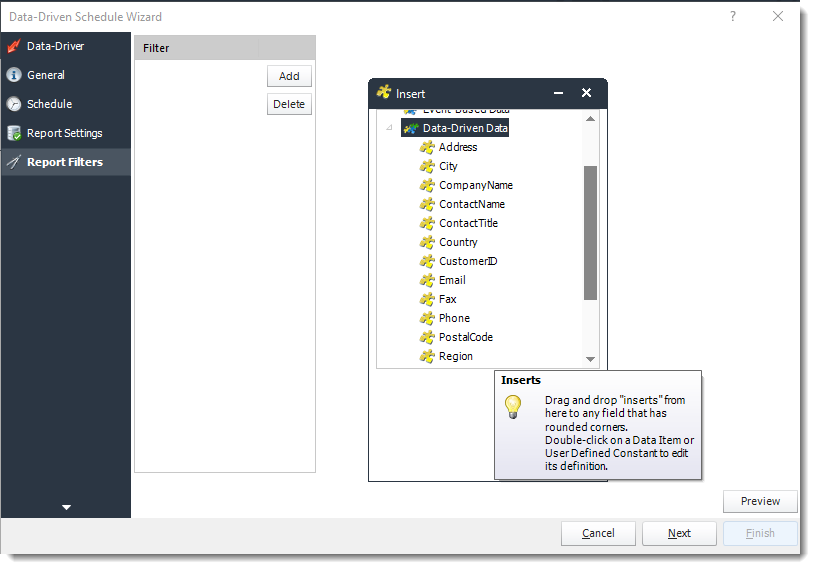Close the Insert dialog
Viewport: 815px width, 569px height.
click(x=586, y=92)
